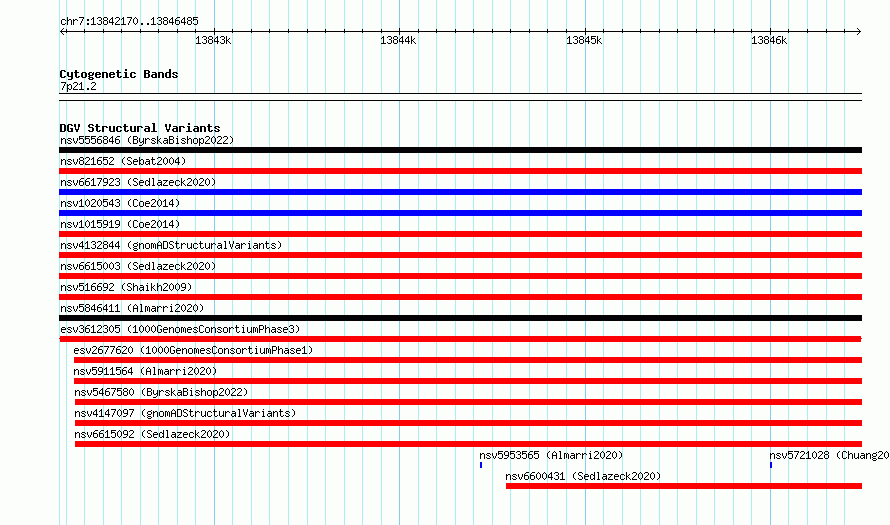Open nsv4132844 (gnomADStructuralVariants) label
The image size is (890, 525).
coord(171,245)
